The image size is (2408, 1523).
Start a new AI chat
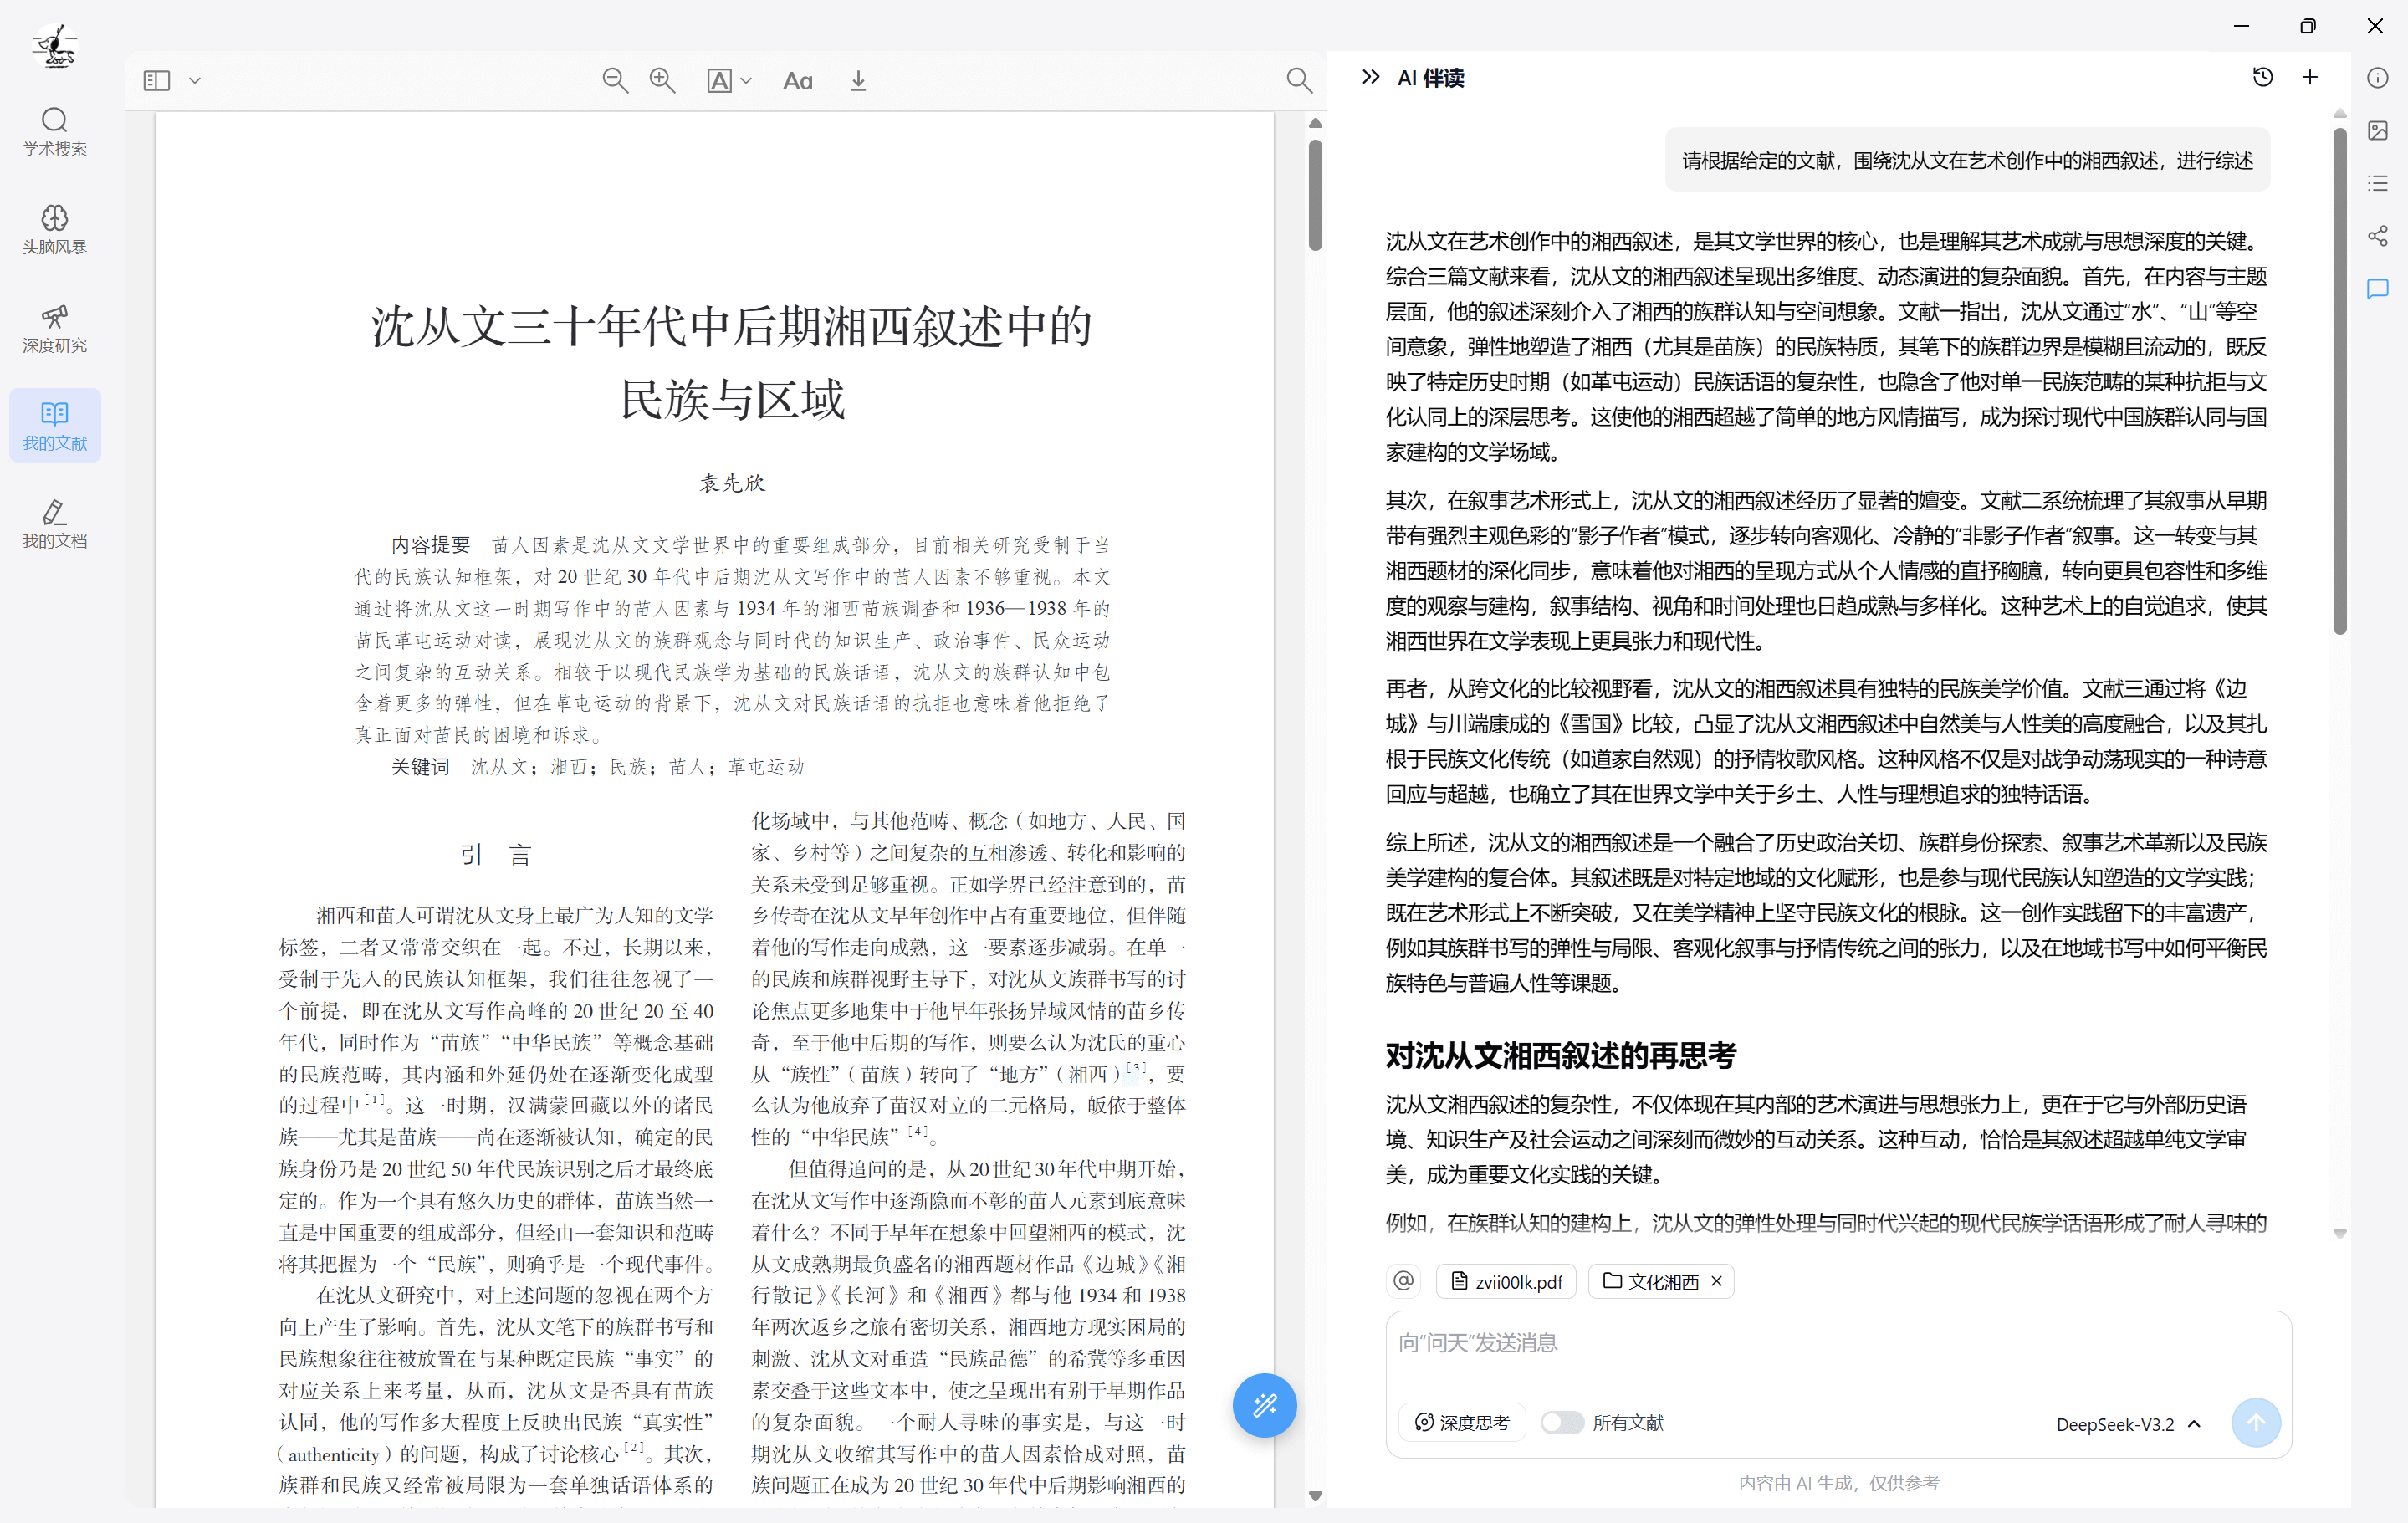[2310, 78]
